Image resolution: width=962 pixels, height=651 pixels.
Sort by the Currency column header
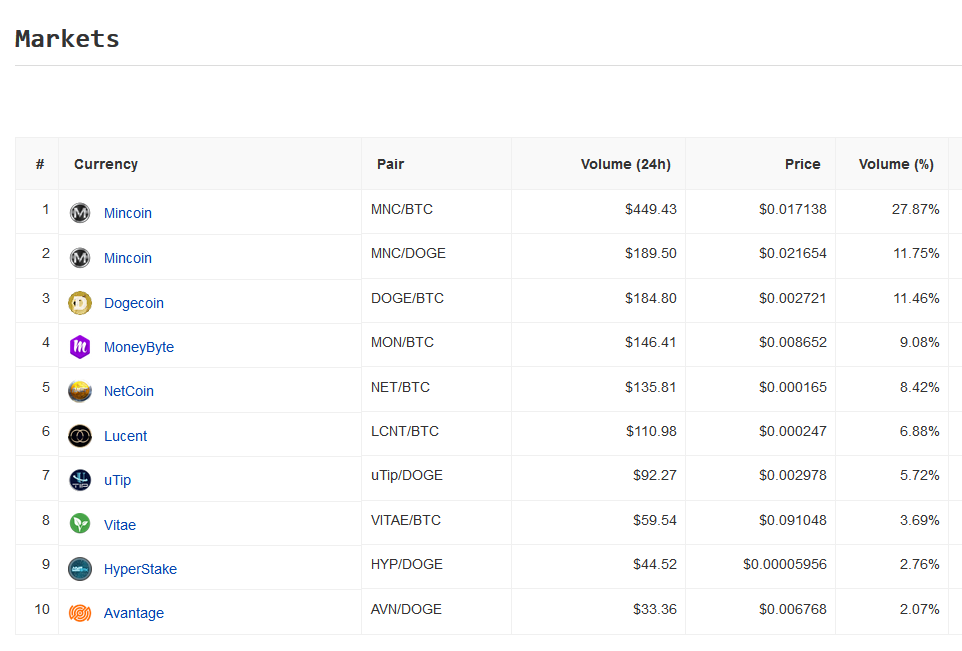[x=106, y=164]
